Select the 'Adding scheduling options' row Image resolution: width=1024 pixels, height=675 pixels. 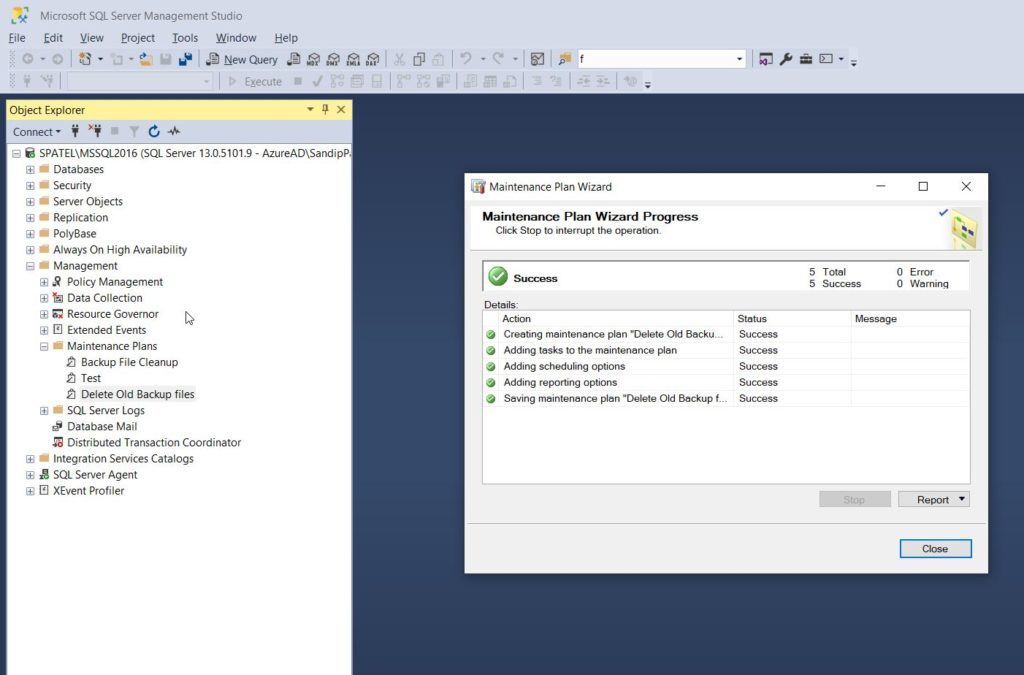[x=726, y=366]
